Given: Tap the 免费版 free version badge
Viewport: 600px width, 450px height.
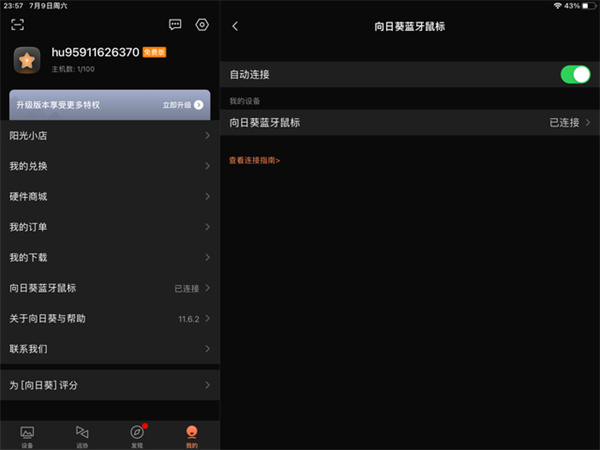Looking at the screenshot, I should 153,51.
